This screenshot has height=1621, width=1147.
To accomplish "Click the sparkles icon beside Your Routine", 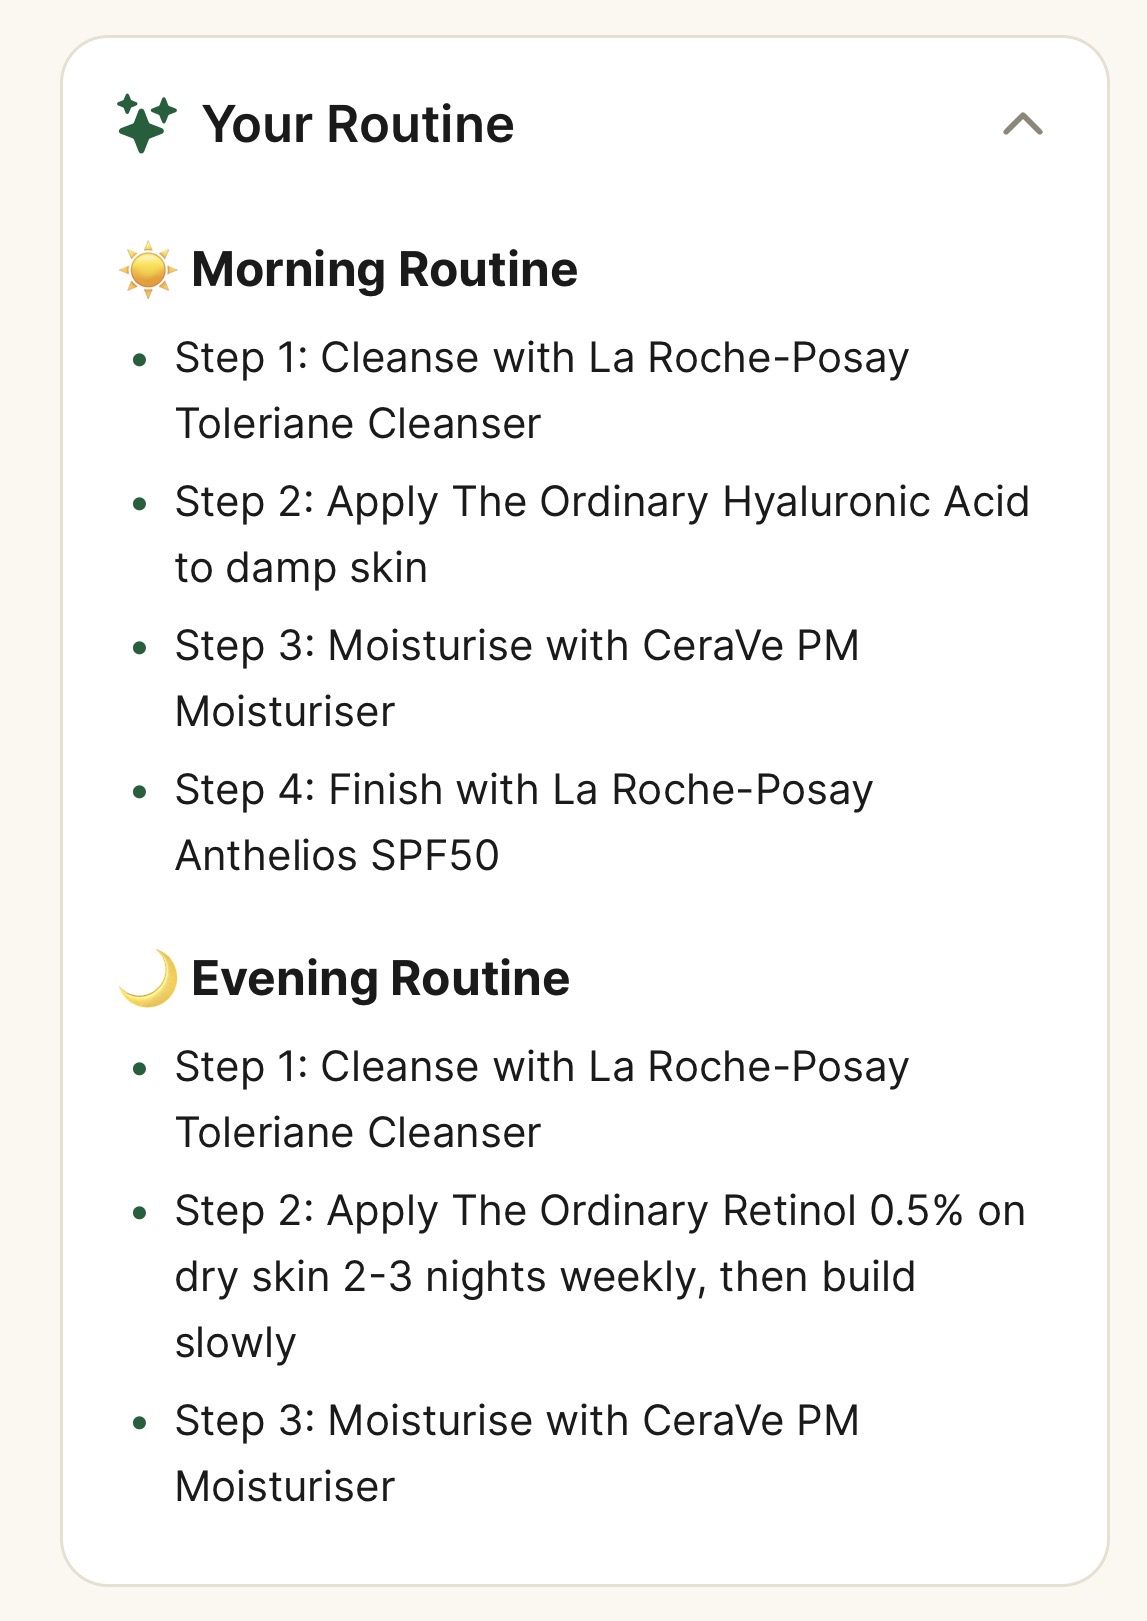I will [145, 122].
